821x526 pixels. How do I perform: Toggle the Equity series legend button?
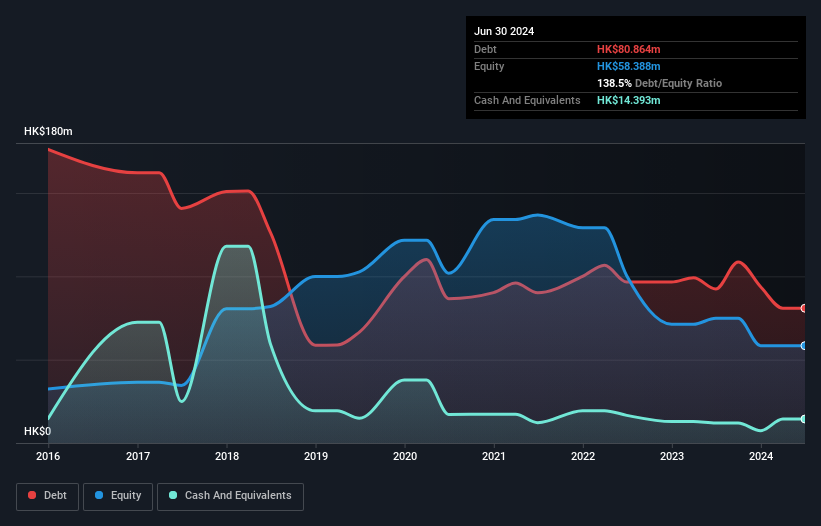[x=118, y=496]
